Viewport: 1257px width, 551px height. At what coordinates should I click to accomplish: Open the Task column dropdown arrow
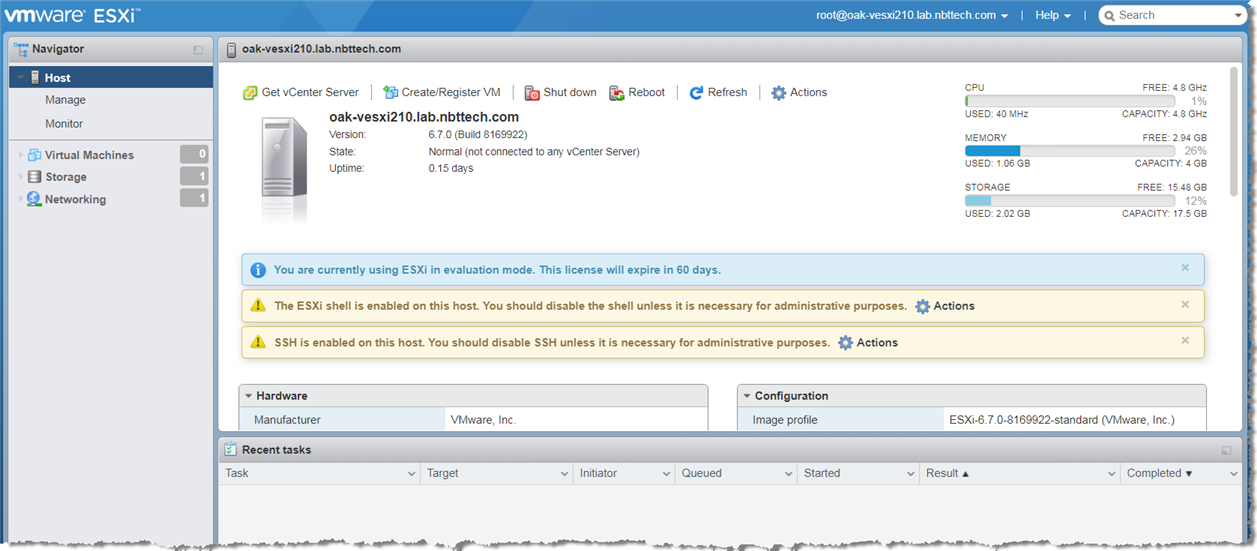click(411, 474)
